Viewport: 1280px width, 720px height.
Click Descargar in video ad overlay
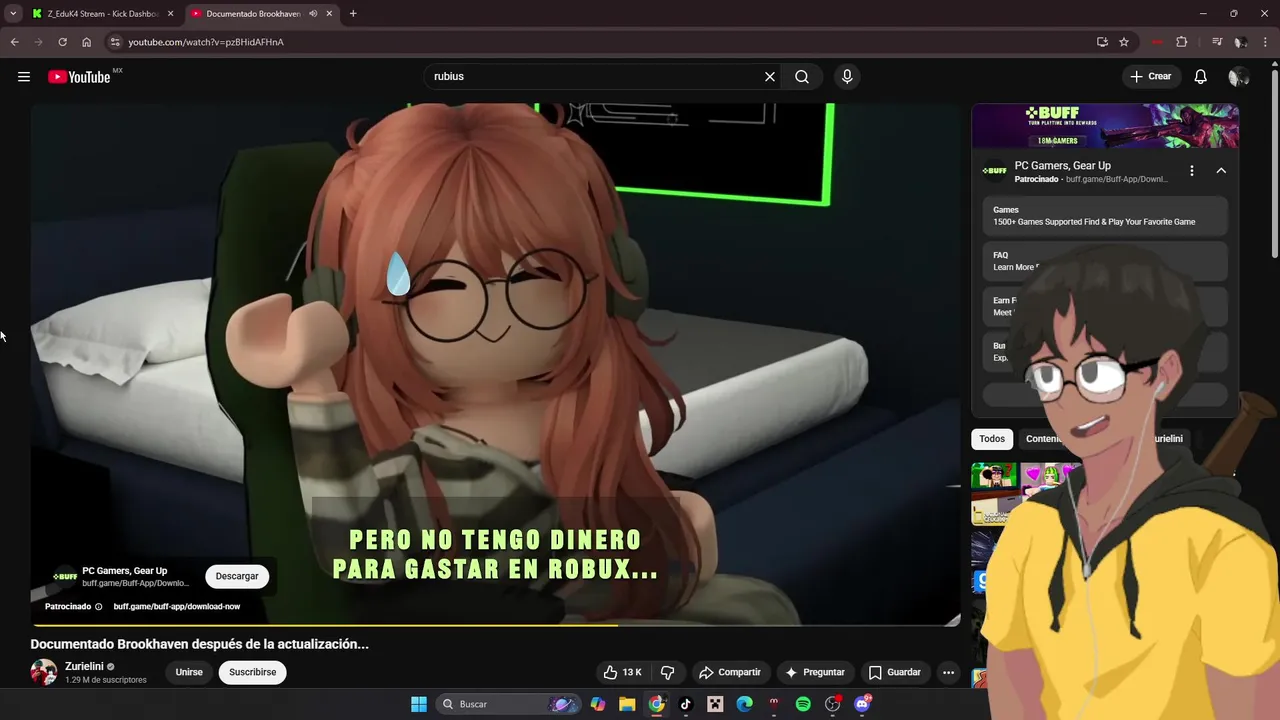pyautogui.click(x=237, y=576)
